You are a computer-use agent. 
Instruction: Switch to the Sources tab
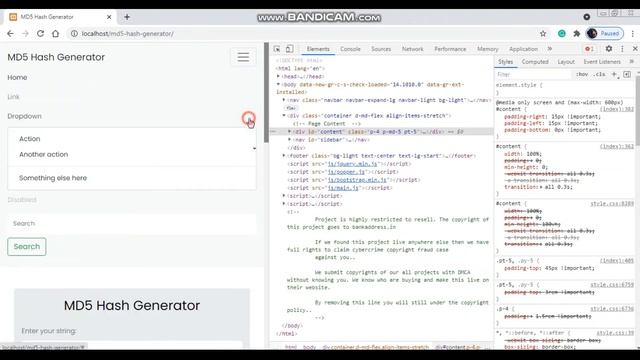click(381, 49)
